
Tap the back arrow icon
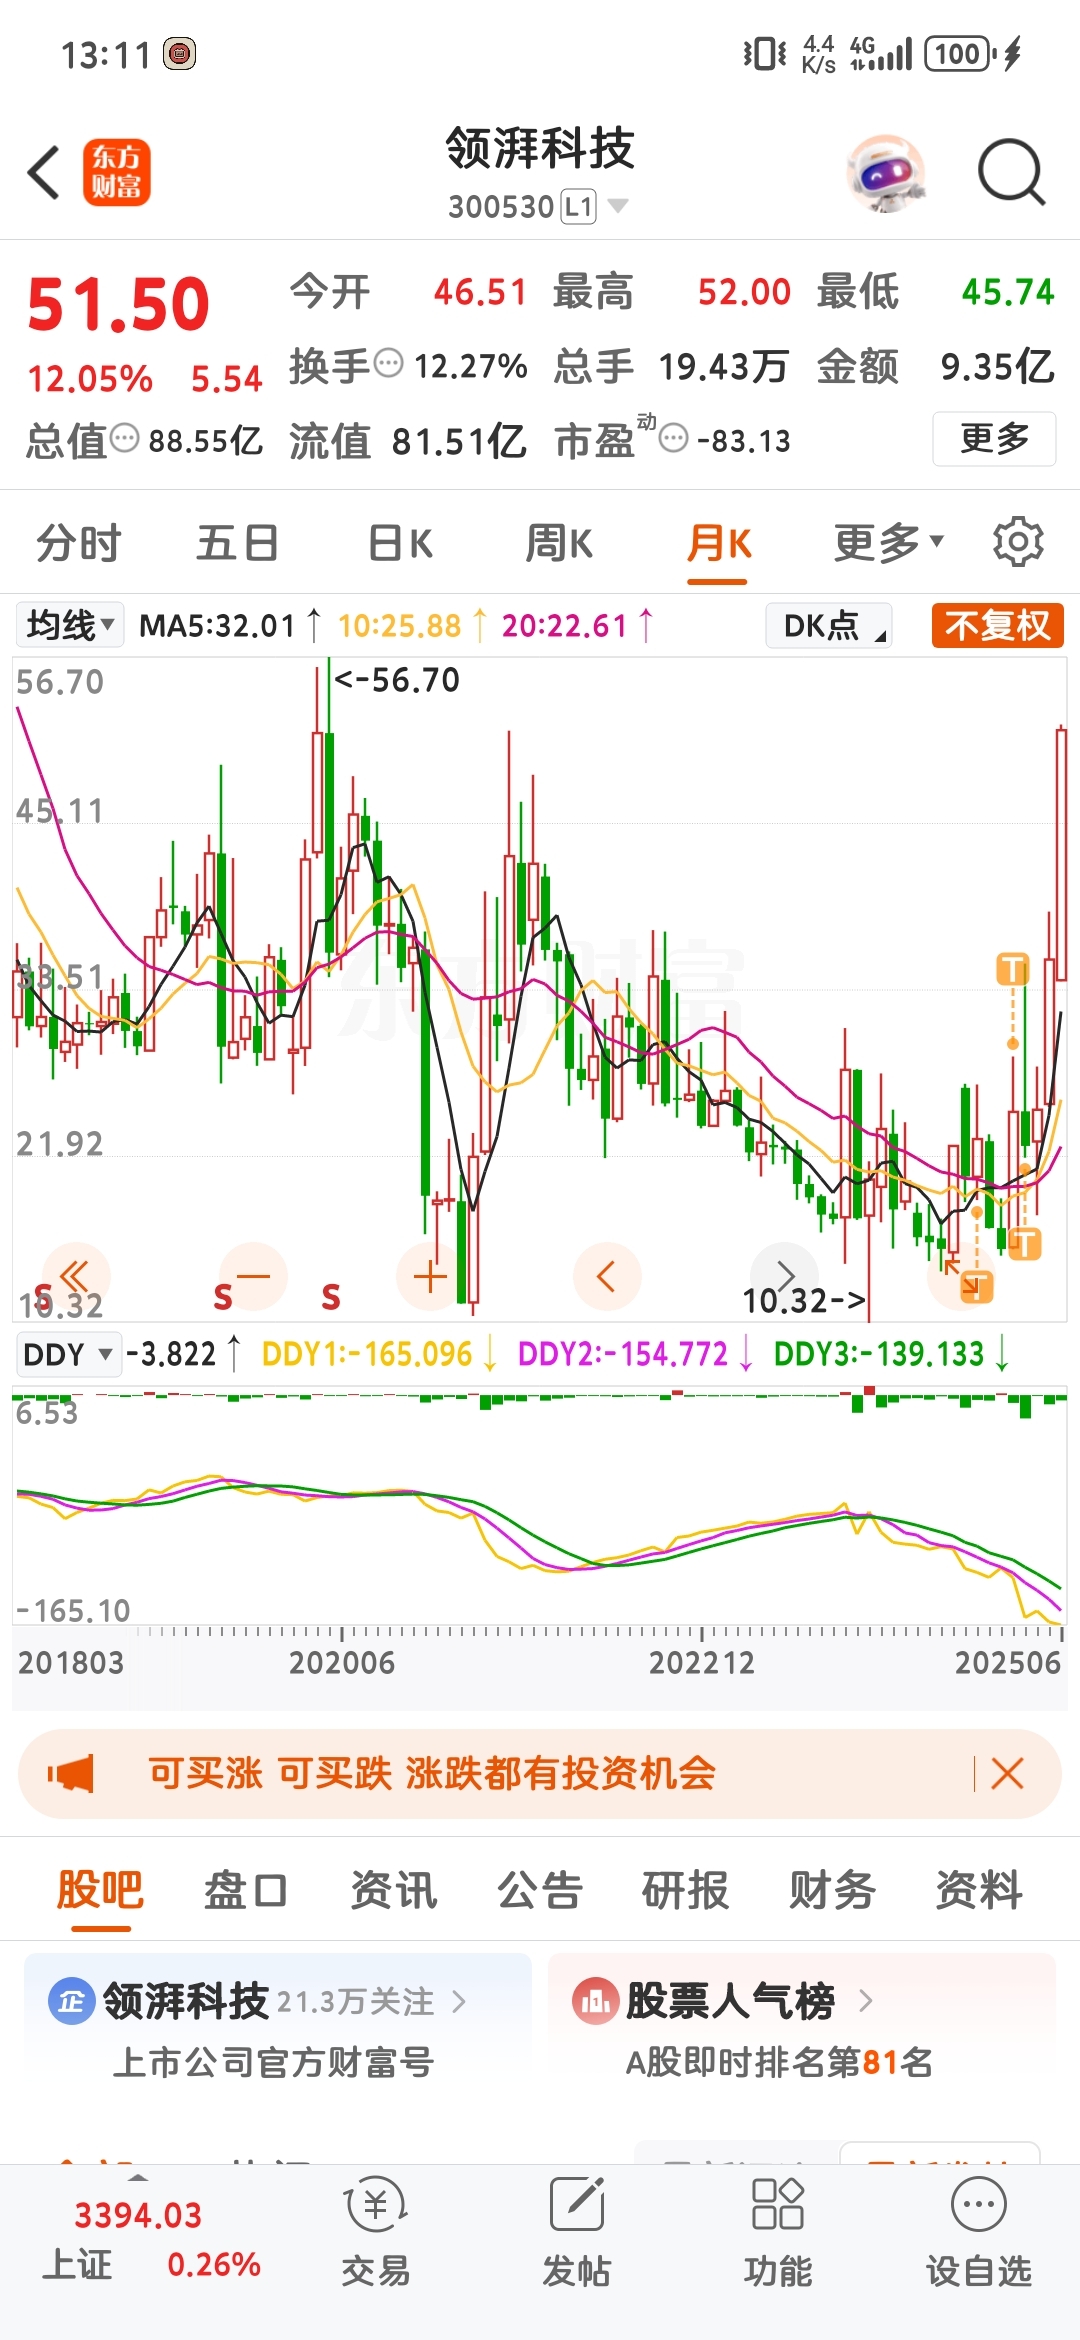click(x=44, y=172)
